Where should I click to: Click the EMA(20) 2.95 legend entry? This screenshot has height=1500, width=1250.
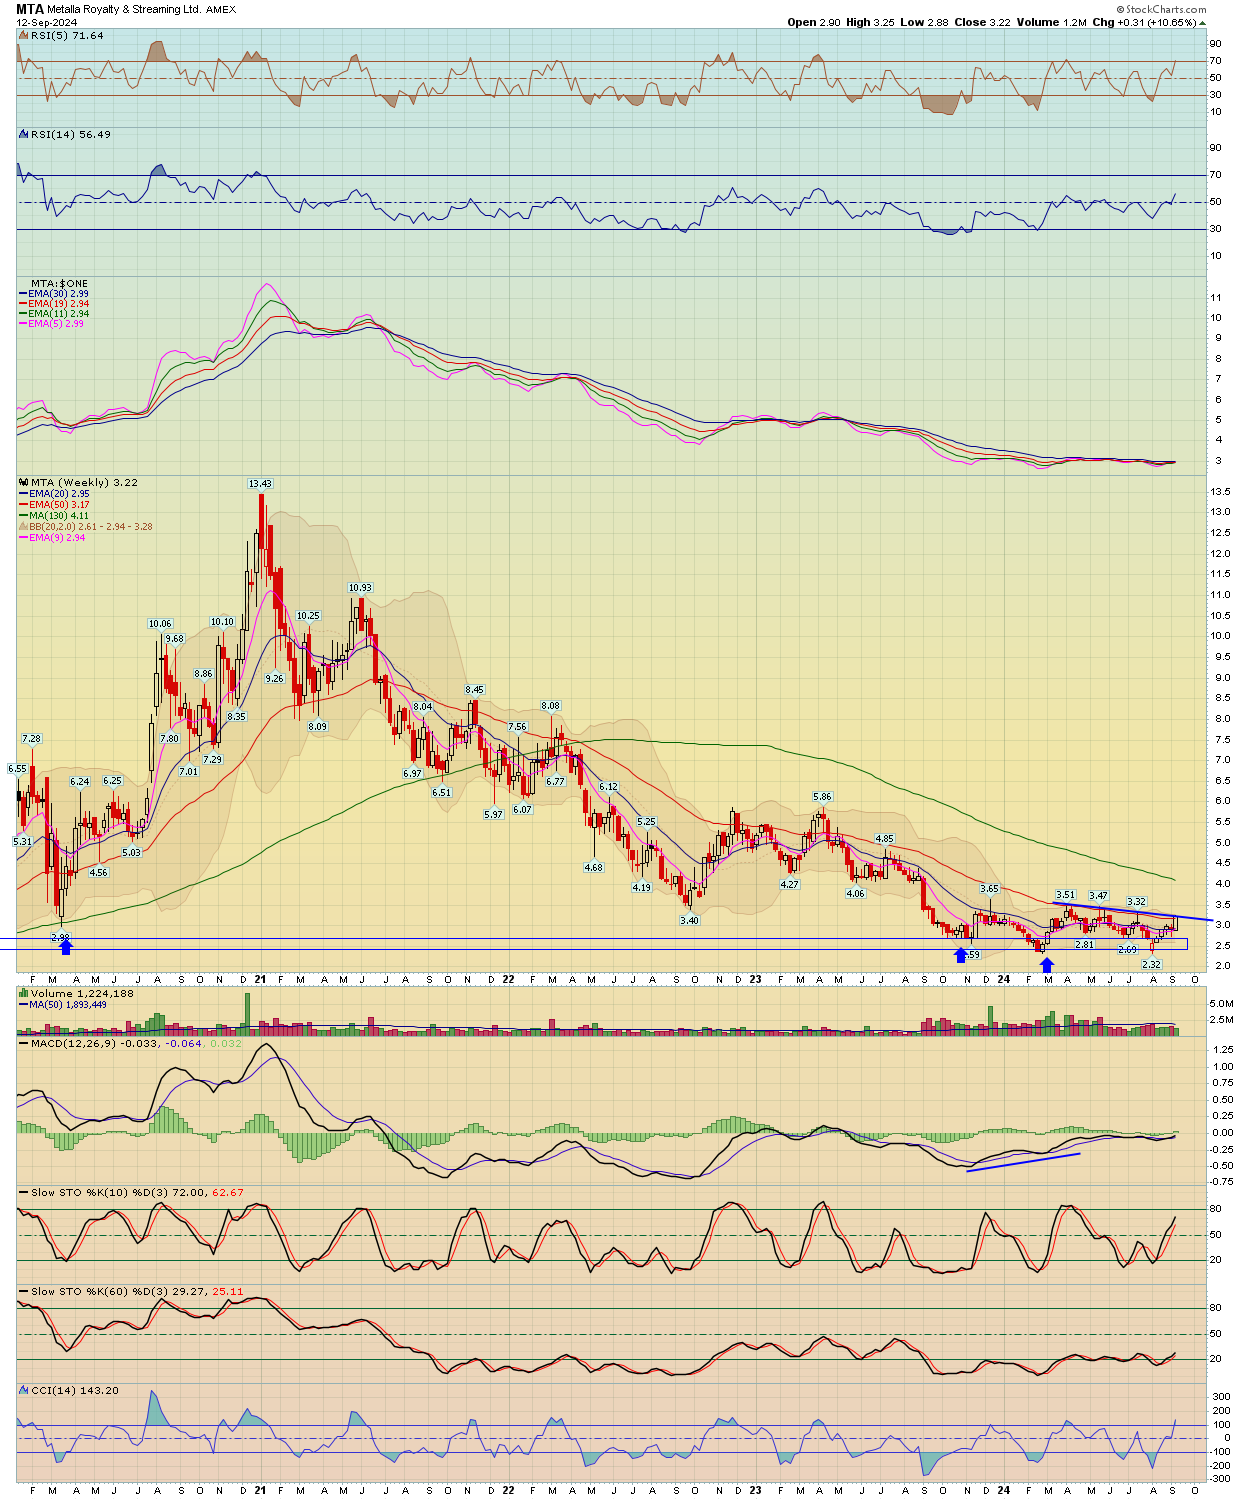[x=59, y=494]
